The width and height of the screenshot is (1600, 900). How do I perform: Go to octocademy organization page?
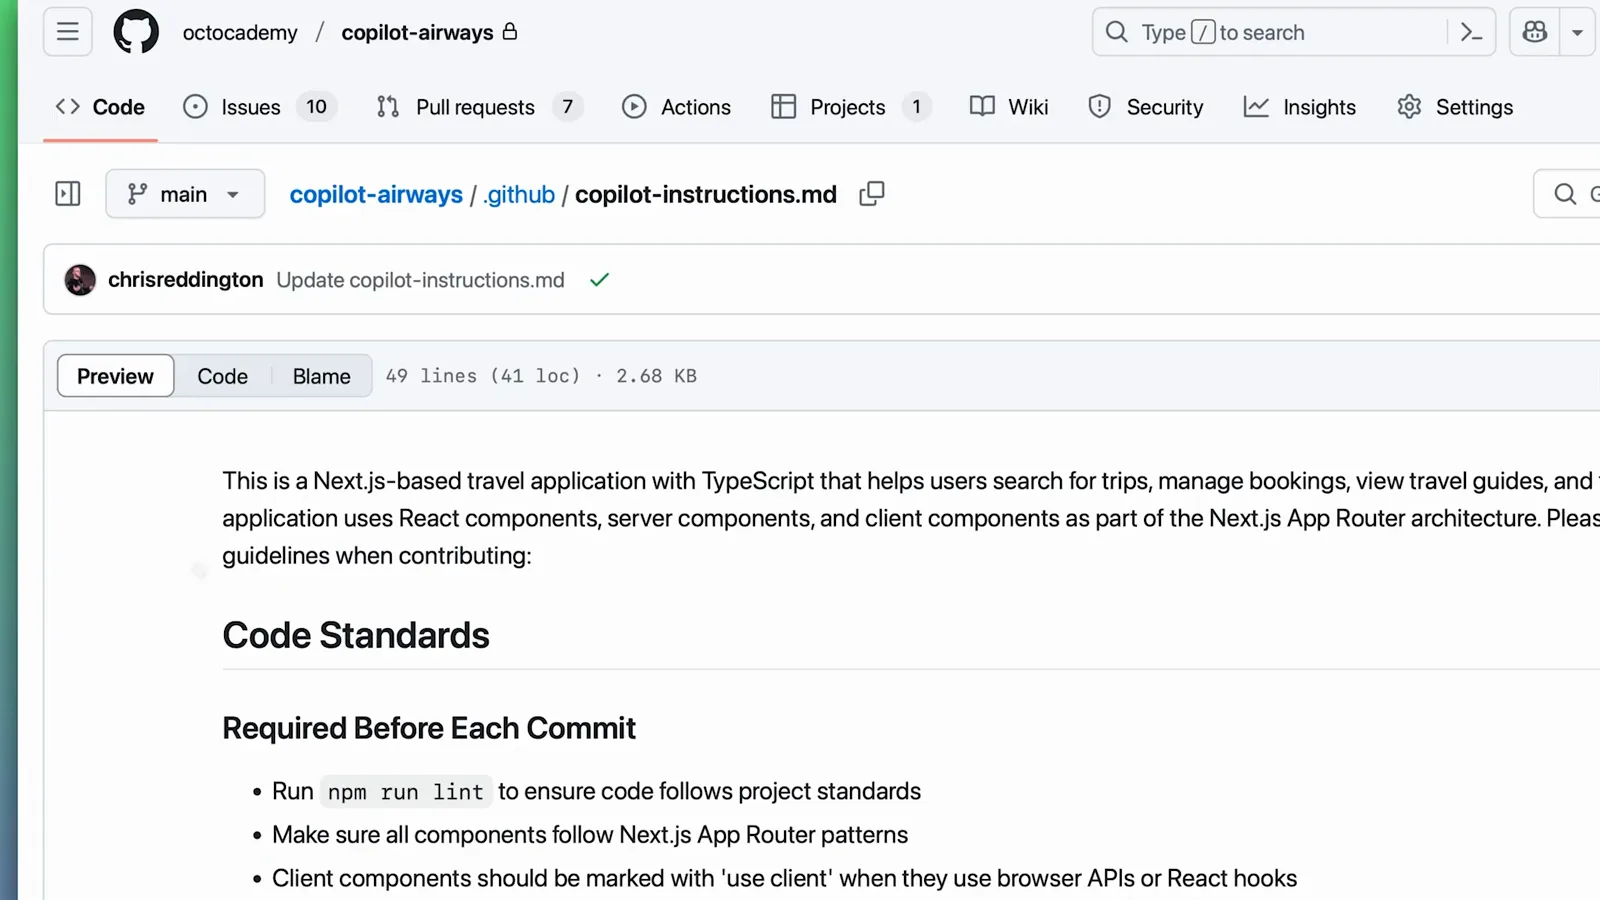point(240,32)
